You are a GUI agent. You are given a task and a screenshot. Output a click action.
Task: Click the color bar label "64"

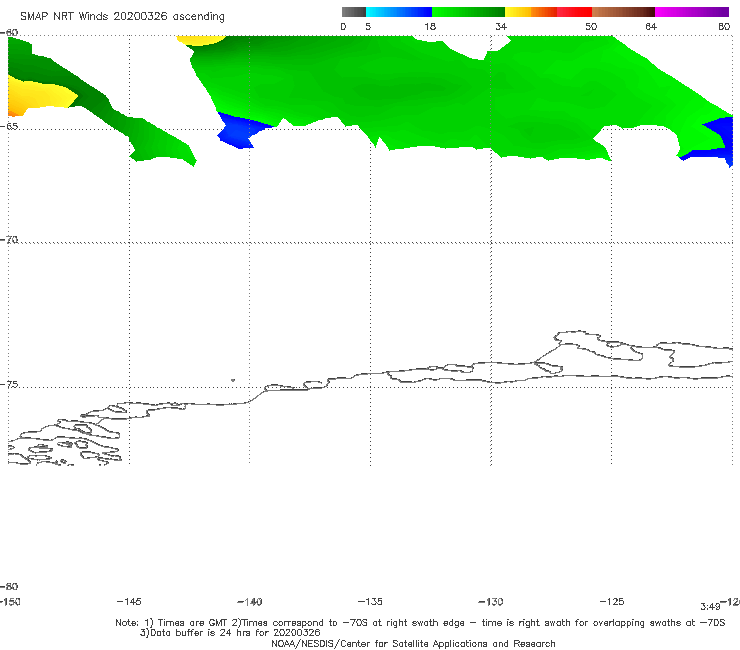click(x=651, y=26)
